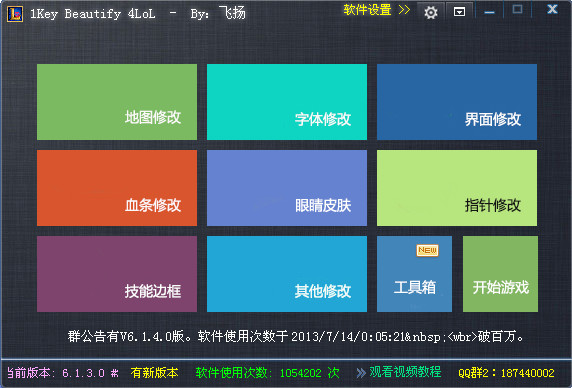Close the 1Key Beautify window

tap(552, 9)
